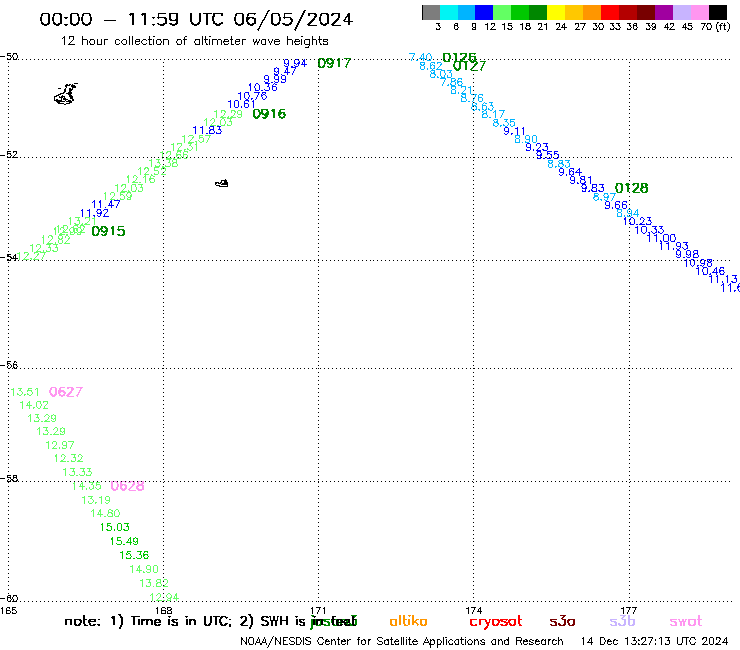Click the wave height value 10.46
740x650 pixels.
[710, 271]
